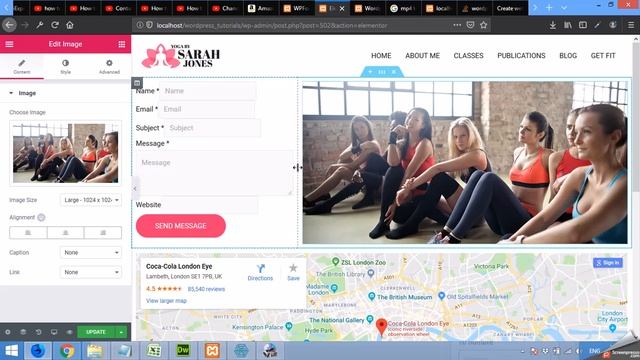Toggle responsive mode icon beside Alignment

coord(41,218)
